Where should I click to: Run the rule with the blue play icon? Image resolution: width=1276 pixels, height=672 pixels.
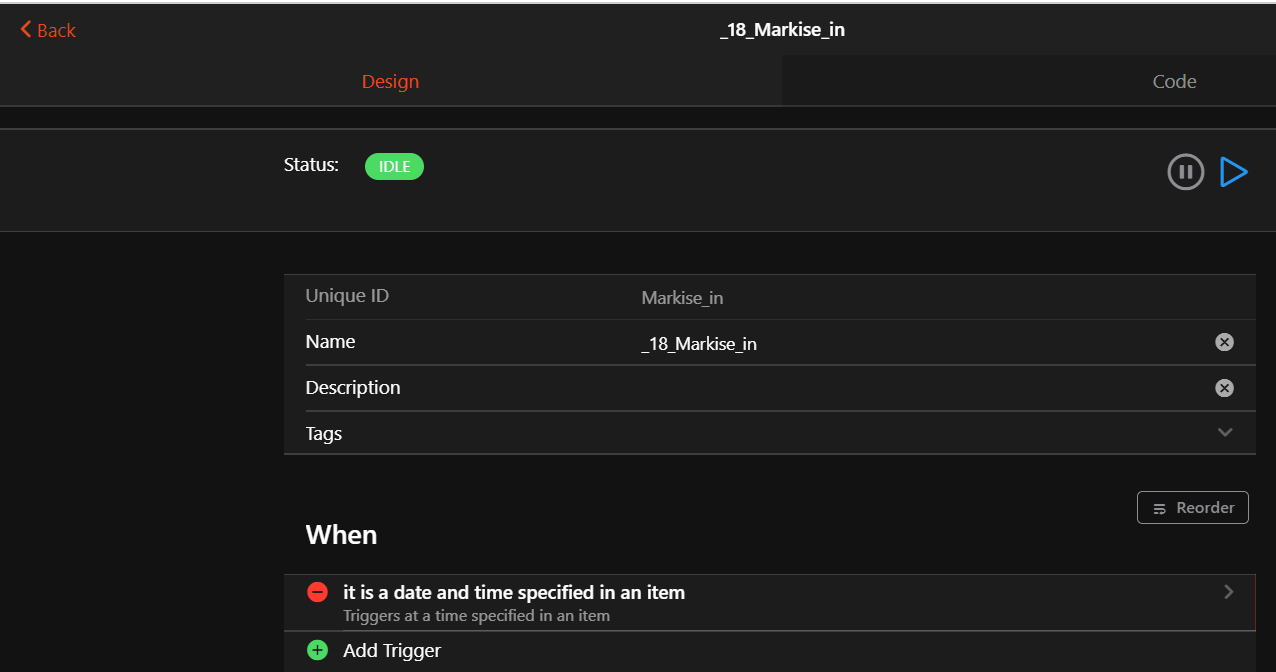click(x=1234, y=172)
